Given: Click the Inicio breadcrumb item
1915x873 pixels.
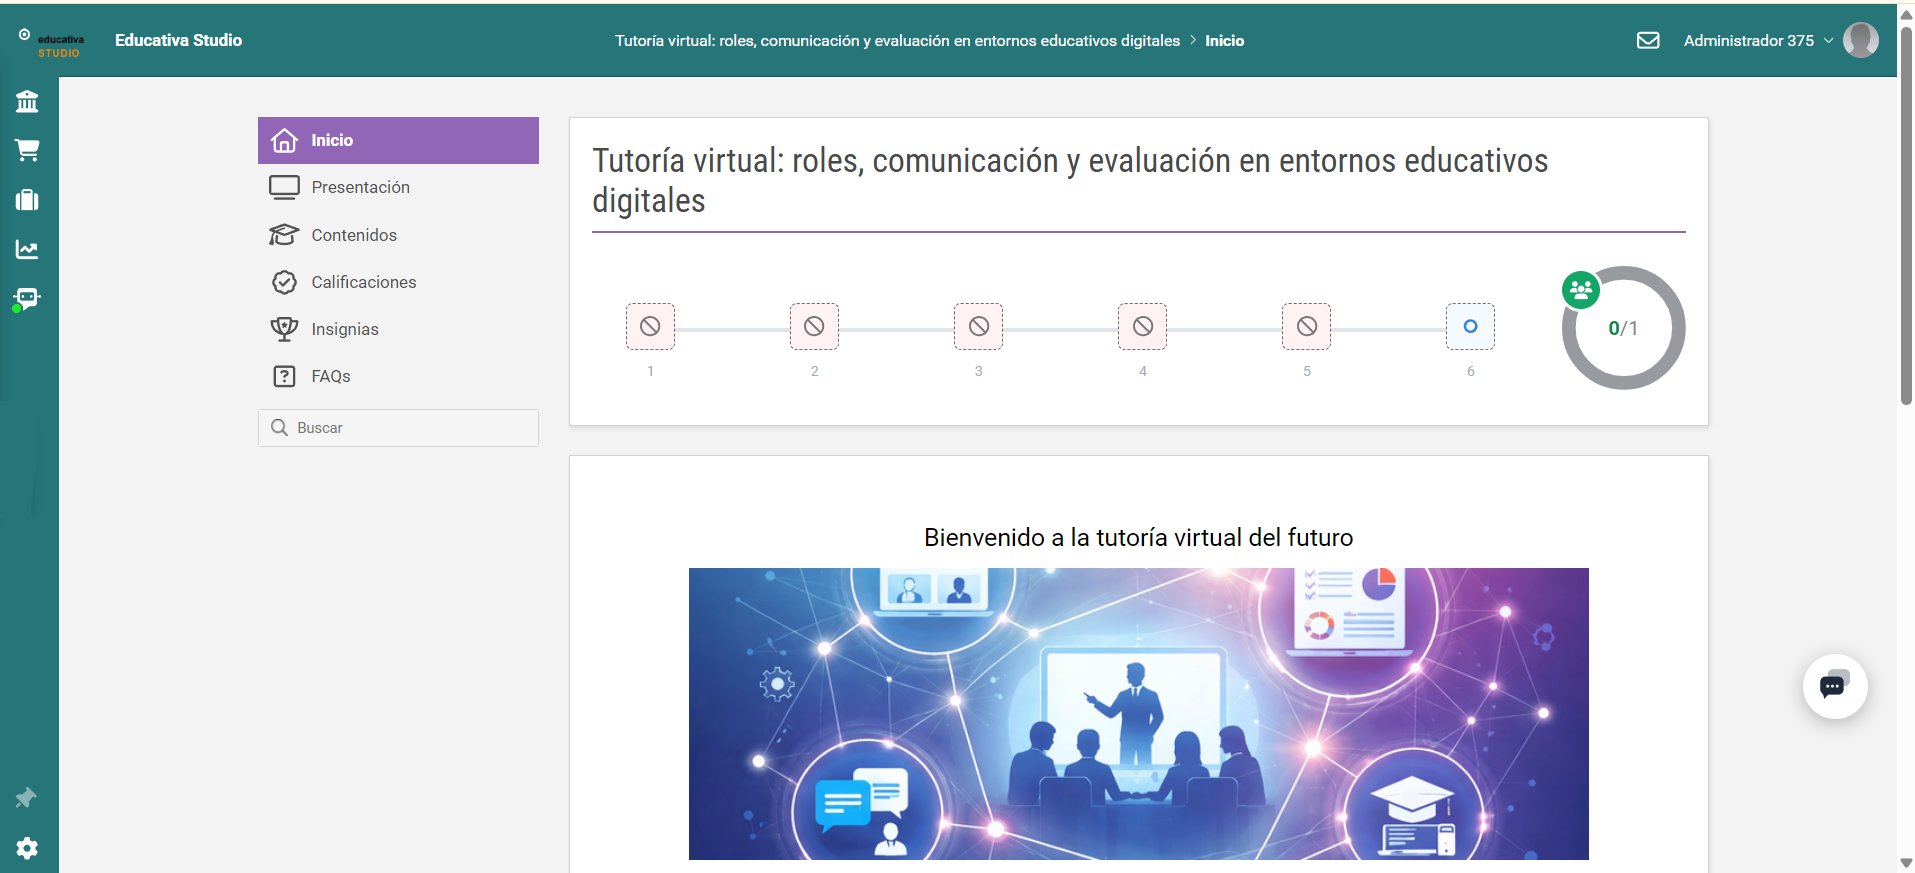Looking at the screenshot, I should pyautogui.click(x=1224, y=40).
